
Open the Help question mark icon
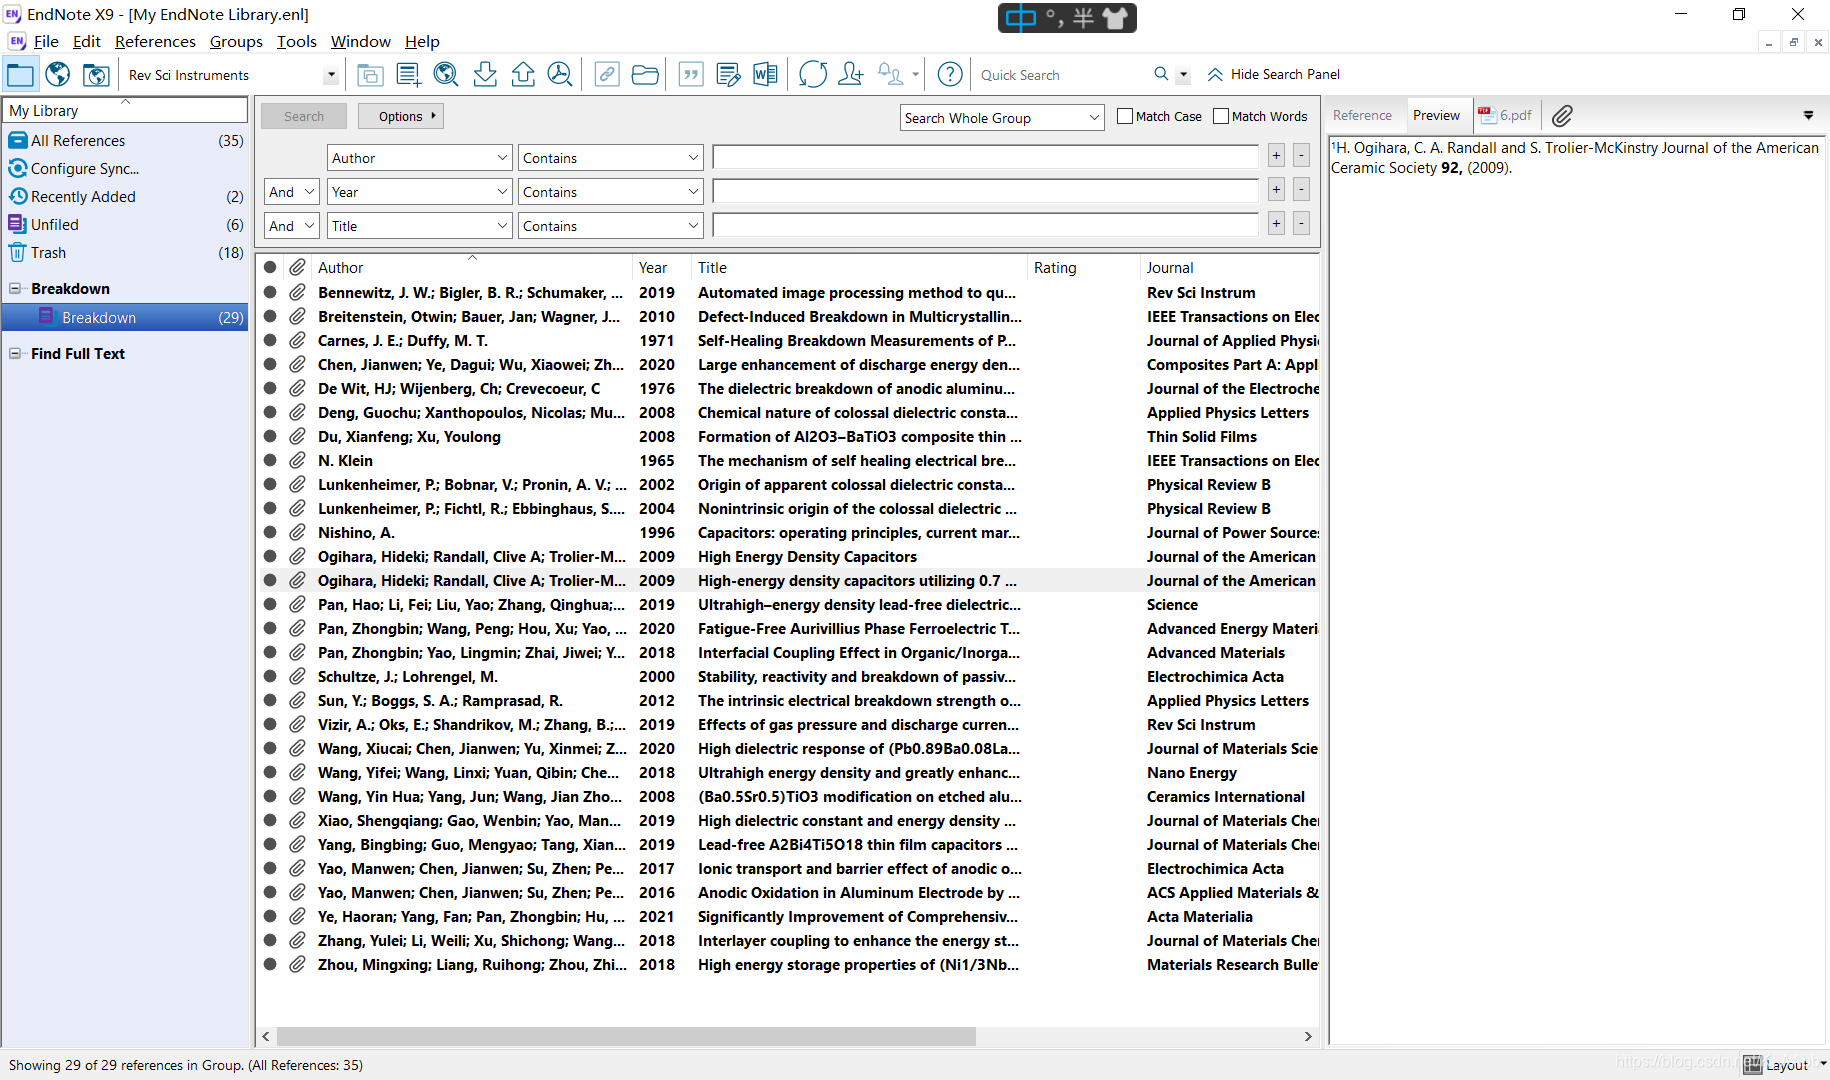950,75
